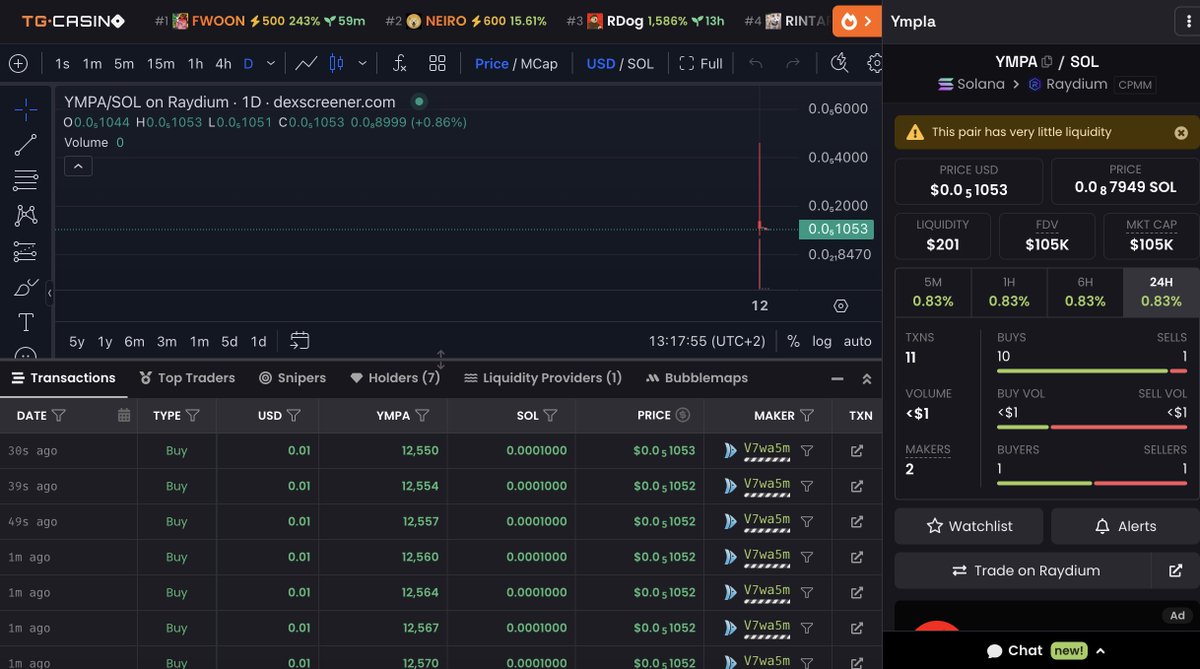The image size is (1200, 669).
Task: Open the chart settings gear
Action: point(875,62)
